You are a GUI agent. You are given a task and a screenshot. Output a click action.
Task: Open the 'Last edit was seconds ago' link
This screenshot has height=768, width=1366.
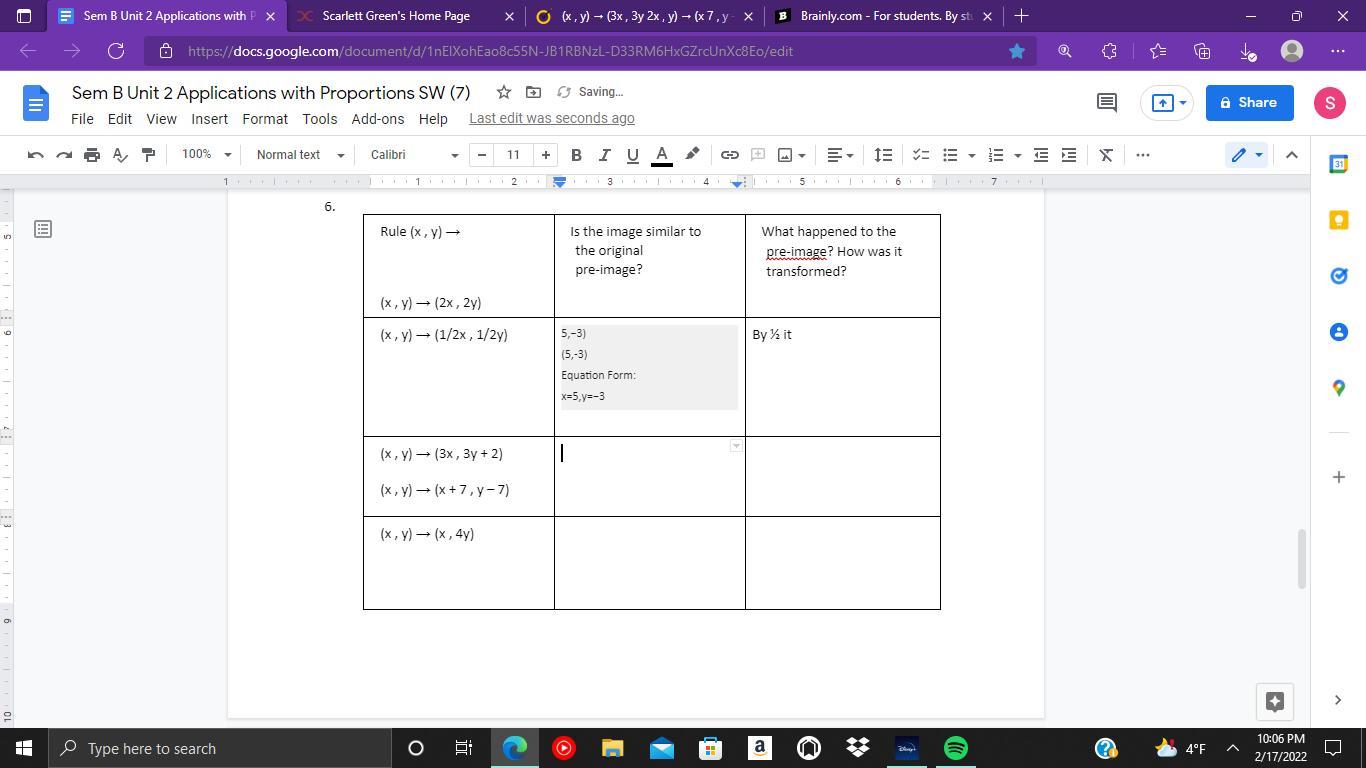552,118
